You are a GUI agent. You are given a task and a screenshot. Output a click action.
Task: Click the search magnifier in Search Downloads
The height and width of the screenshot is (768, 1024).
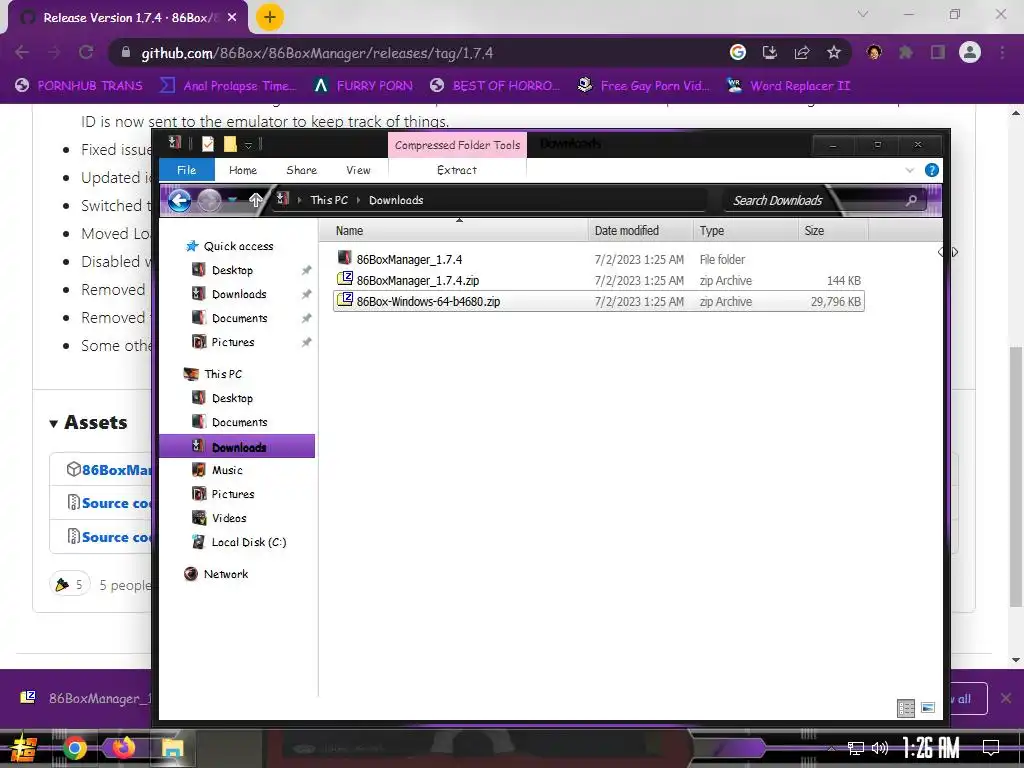coord(911,200)
